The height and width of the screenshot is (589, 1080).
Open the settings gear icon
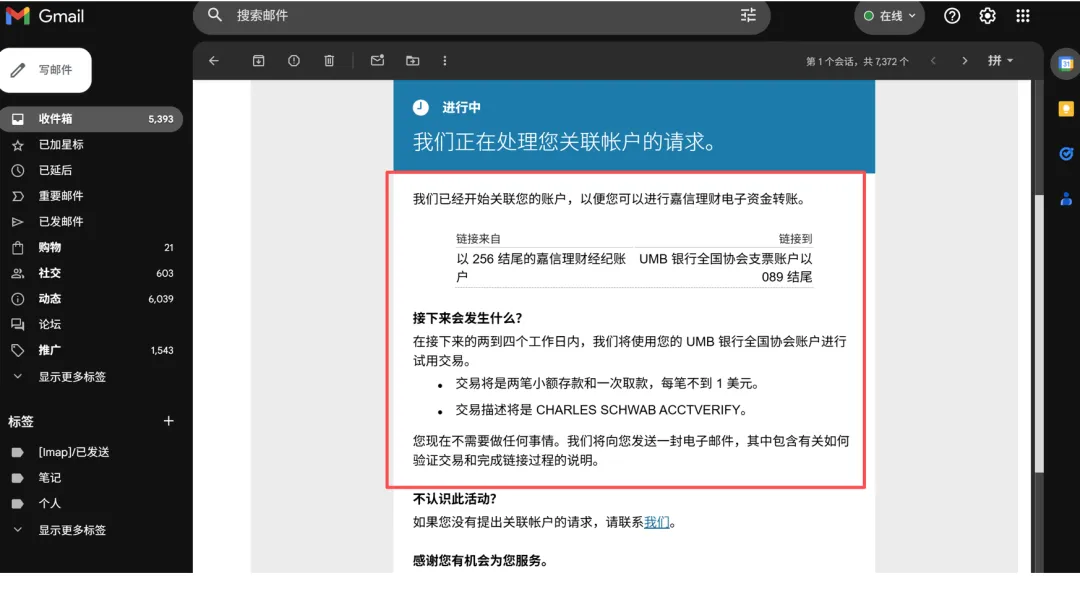[x=987, y=16]
